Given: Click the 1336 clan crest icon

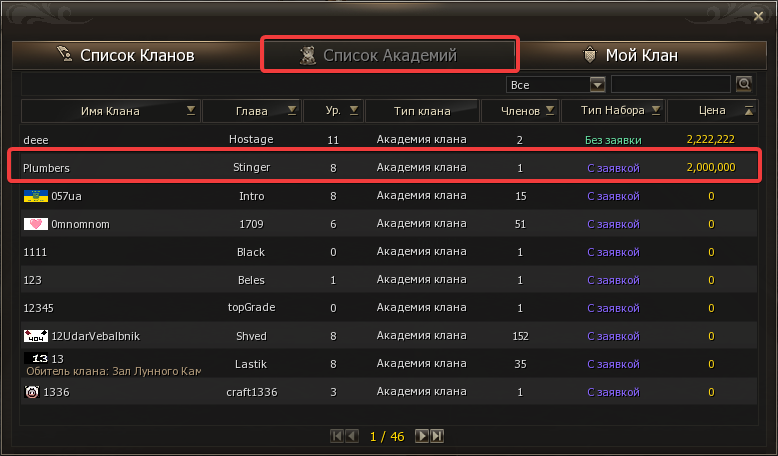Looking at the screenshot, I should 31,392.
